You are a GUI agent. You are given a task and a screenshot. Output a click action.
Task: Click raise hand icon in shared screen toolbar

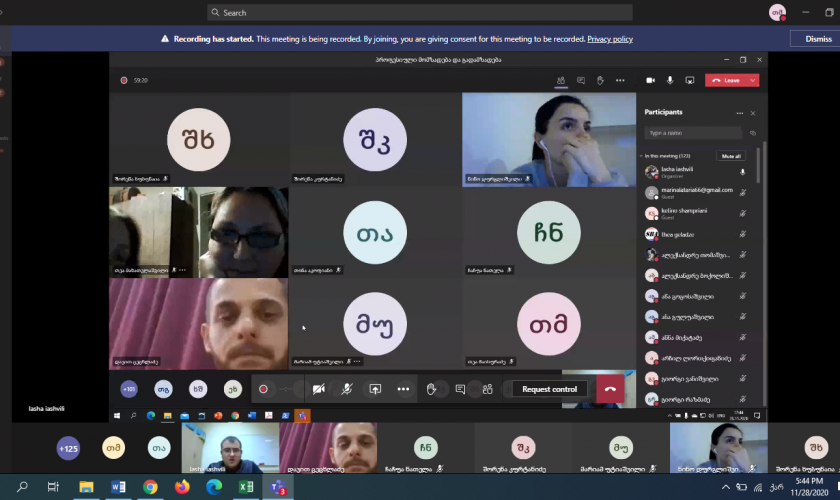point(601,80)
